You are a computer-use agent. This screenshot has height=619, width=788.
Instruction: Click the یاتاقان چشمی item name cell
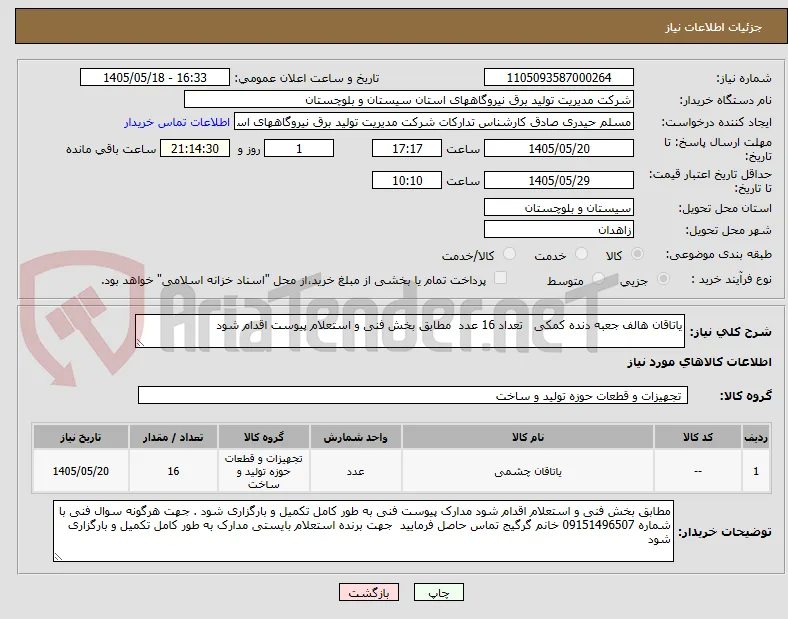tap(528, 471)
